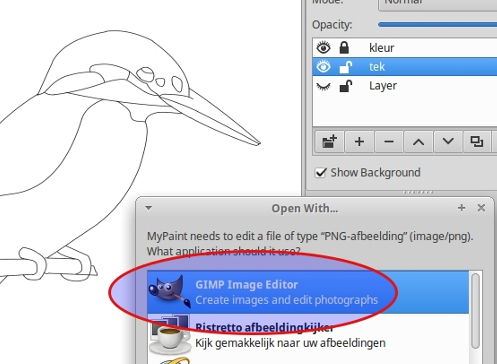Move the layer up in stack
Image resolution: width=497 pixels, height=364 pixels.
(x=418, y=142)
